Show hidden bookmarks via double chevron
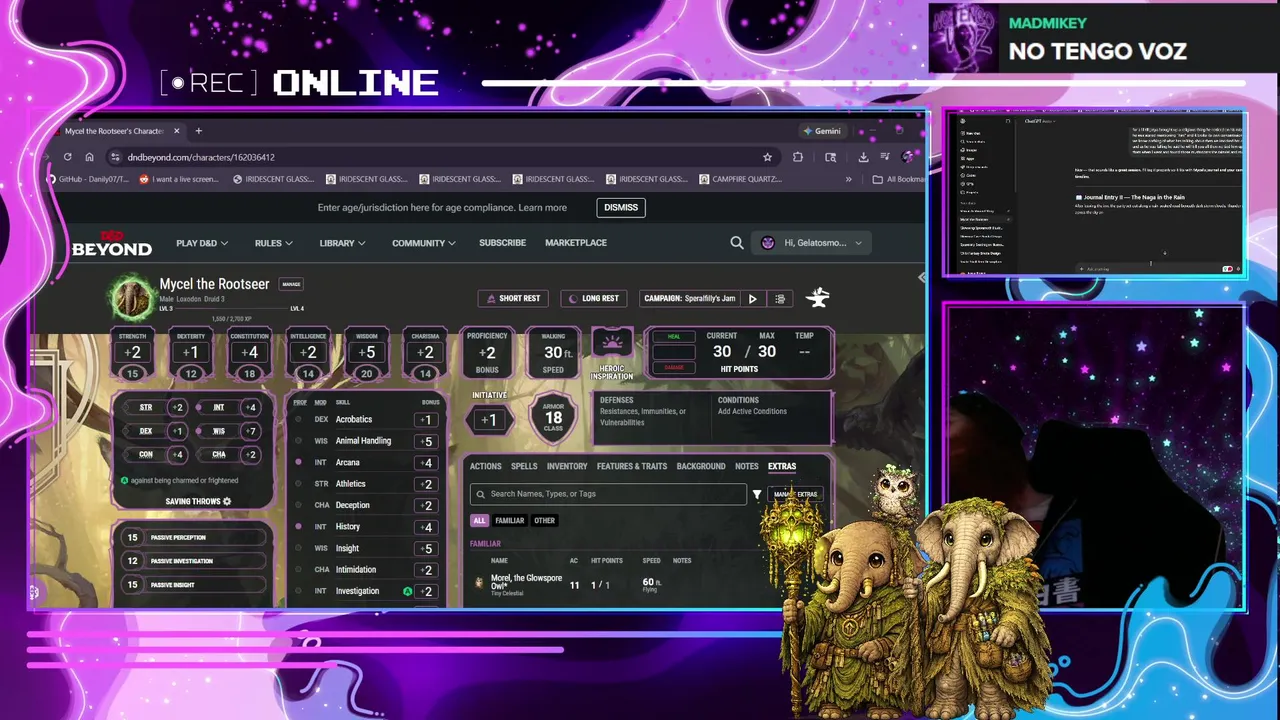Image resolution: width=1280 pixels, height=720 pixels. 848,179
